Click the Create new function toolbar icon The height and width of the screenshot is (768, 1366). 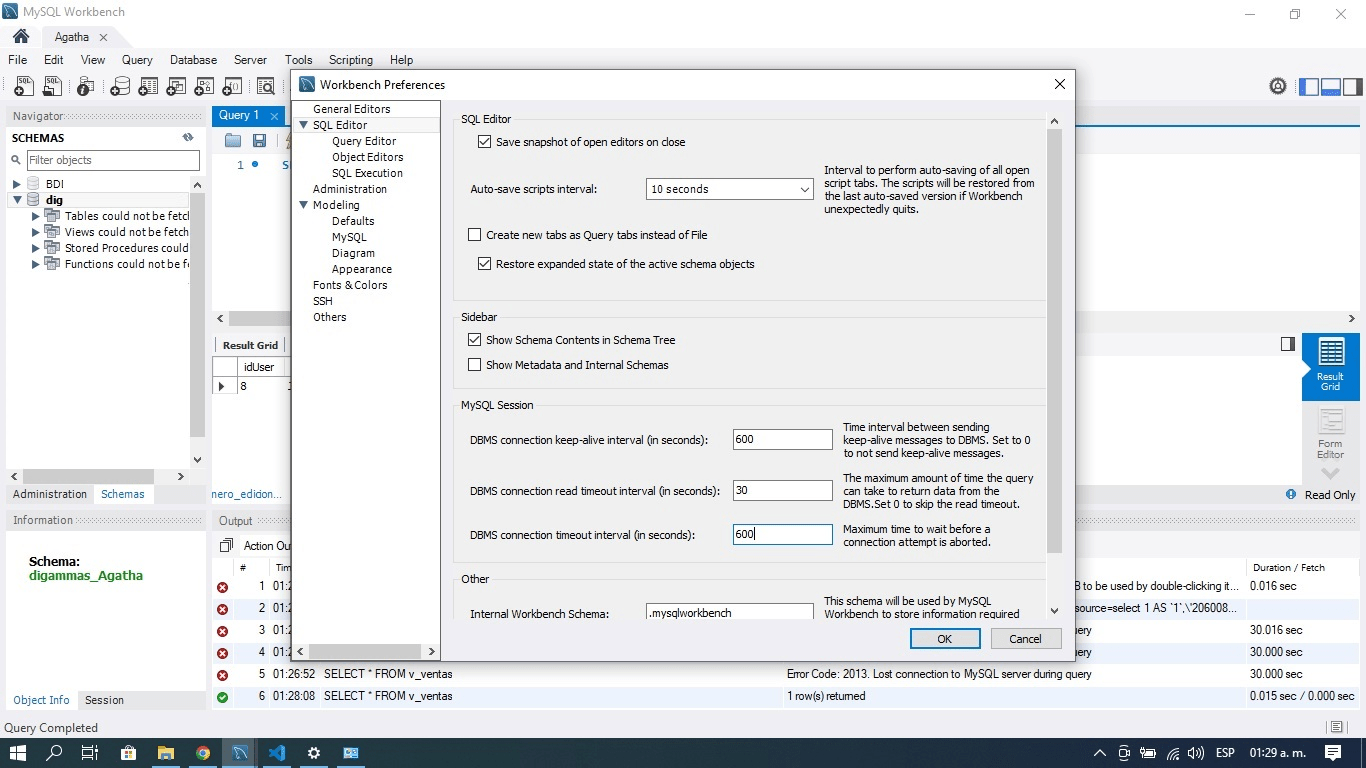point(234,86)
